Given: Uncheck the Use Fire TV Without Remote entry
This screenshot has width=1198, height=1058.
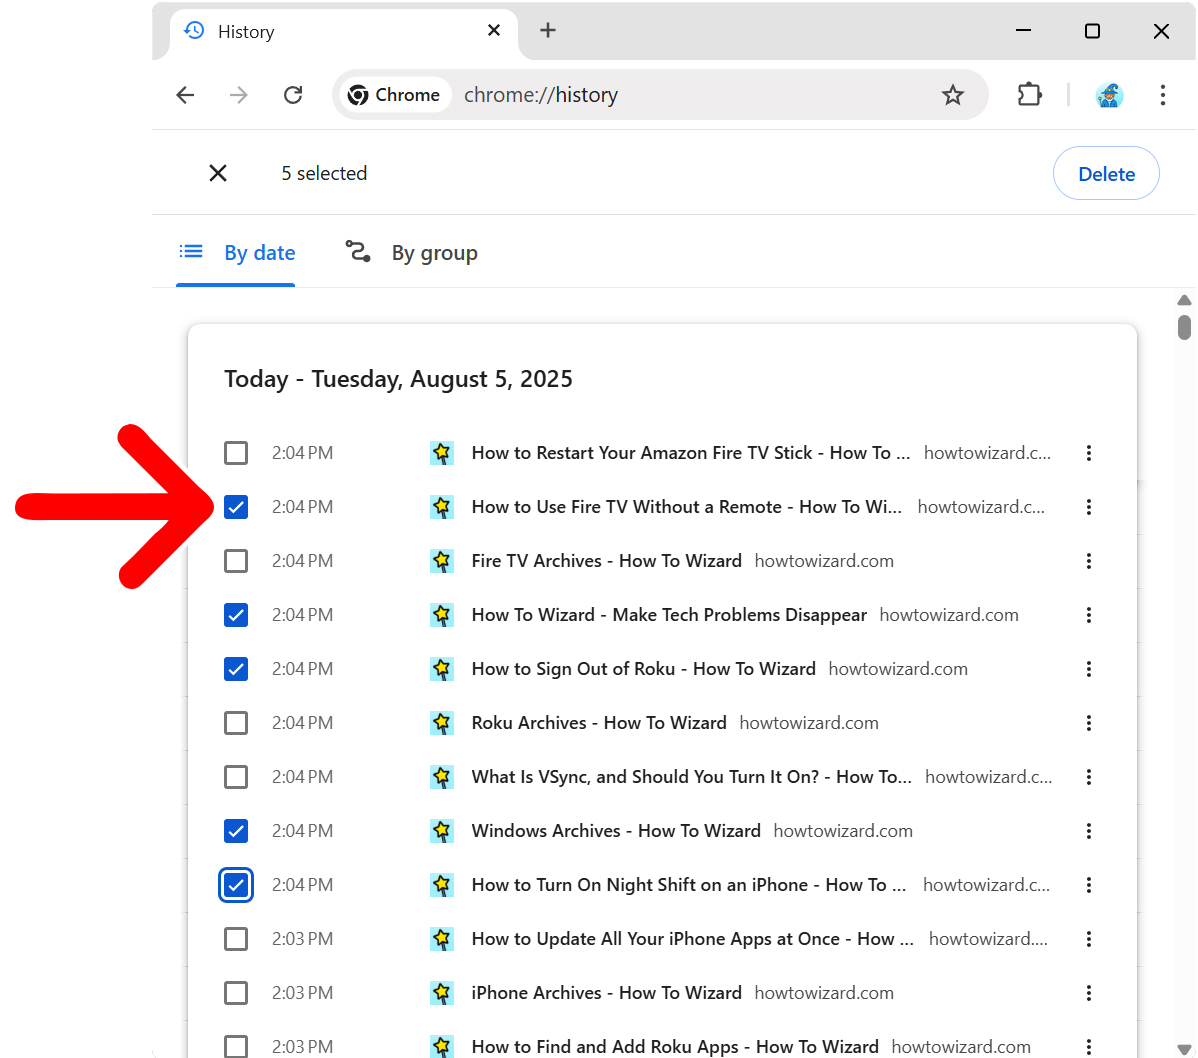Looking at the screenshot, I should coord(236,507).
